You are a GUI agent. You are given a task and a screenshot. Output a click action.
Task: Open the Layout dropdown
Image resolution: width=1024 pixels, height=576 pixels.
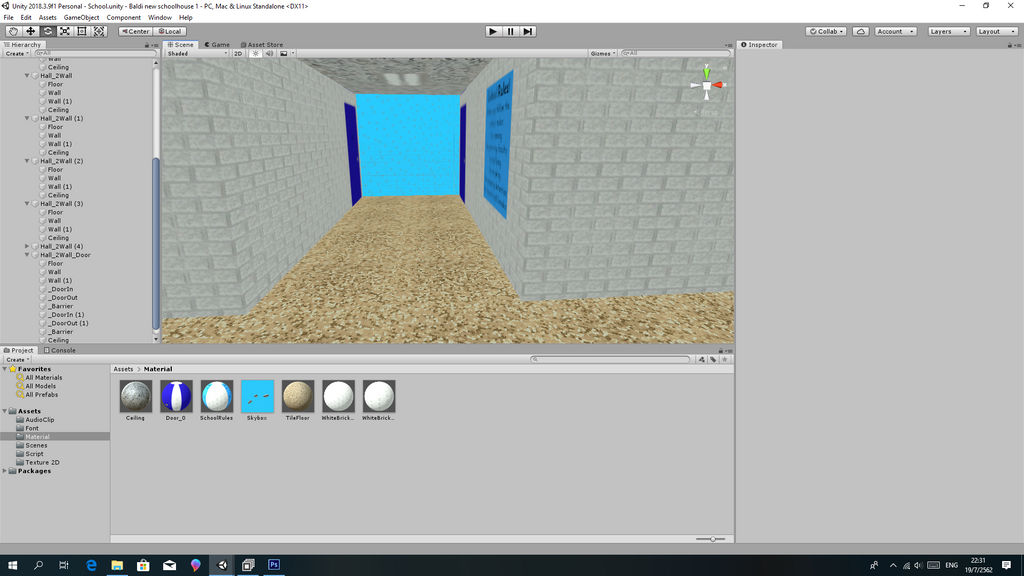pos(997,31)
